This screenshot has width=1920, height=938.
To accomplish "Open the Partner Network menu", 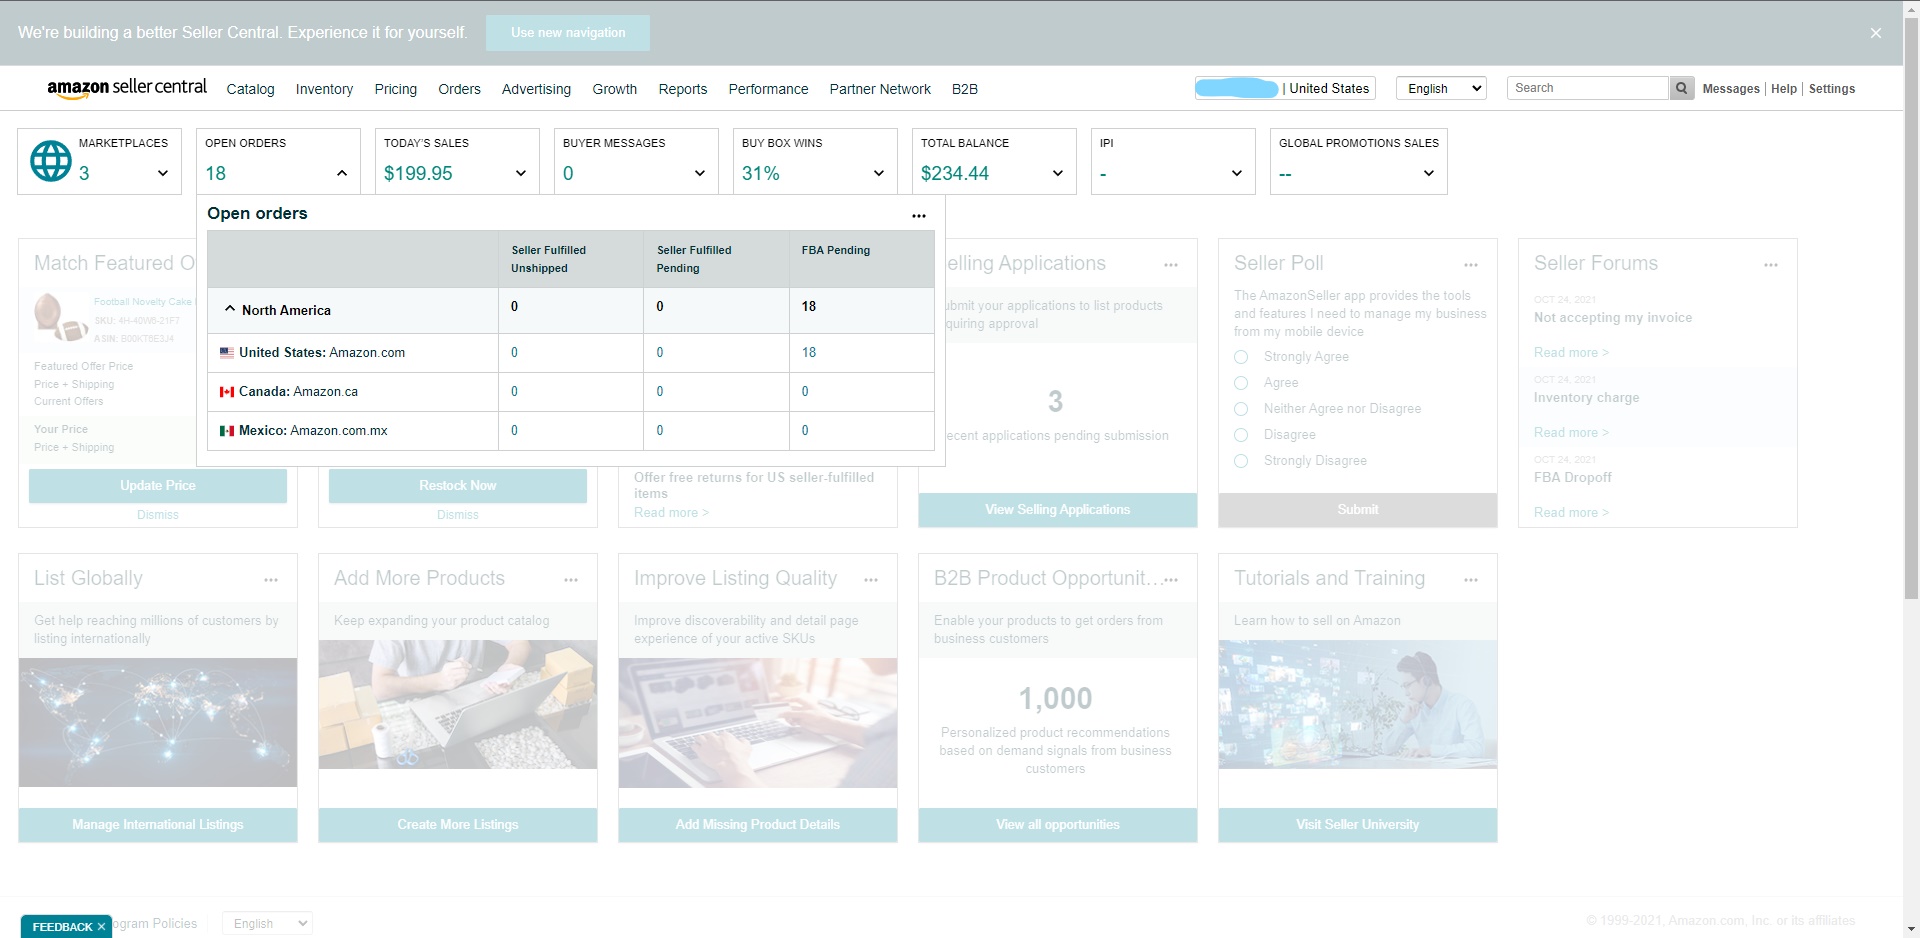I will (880, 89).
